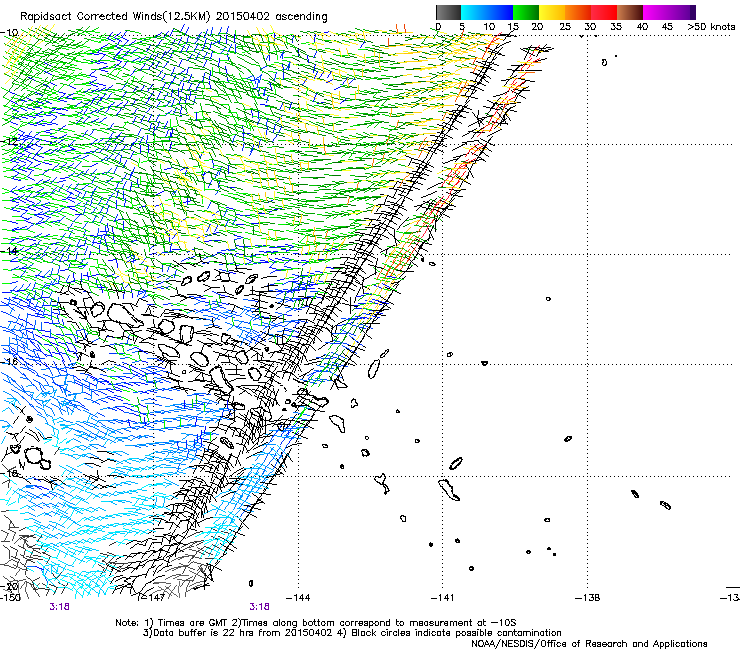The image size is (740, 650).
Task: Select the -16 latitude axis label
Action: (10, 362)
